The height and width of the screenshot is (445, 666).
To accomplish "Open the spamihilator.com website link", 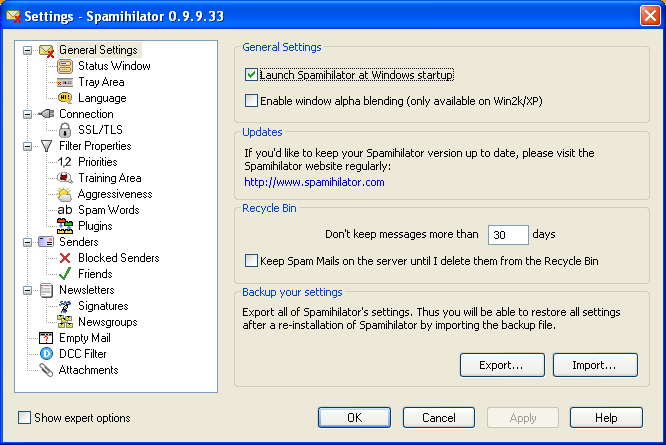I will pyautogui.click(x=314, y=183).
